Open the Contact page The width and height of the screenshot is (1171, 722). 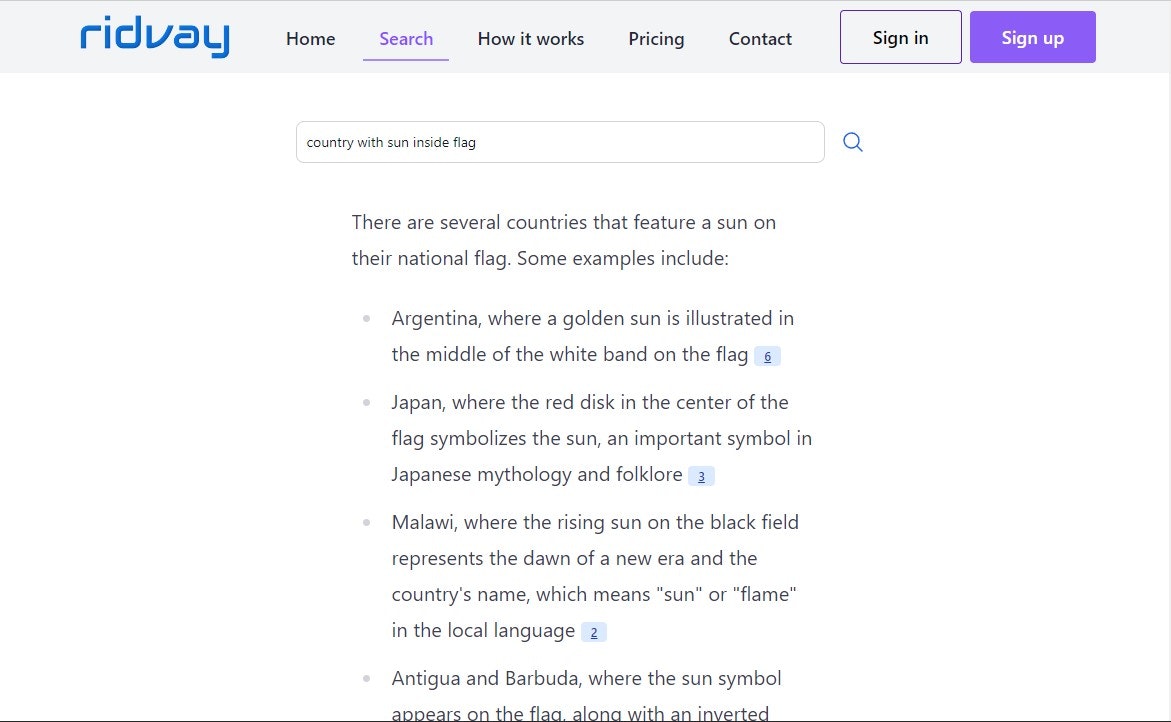(x=760, y=39)
